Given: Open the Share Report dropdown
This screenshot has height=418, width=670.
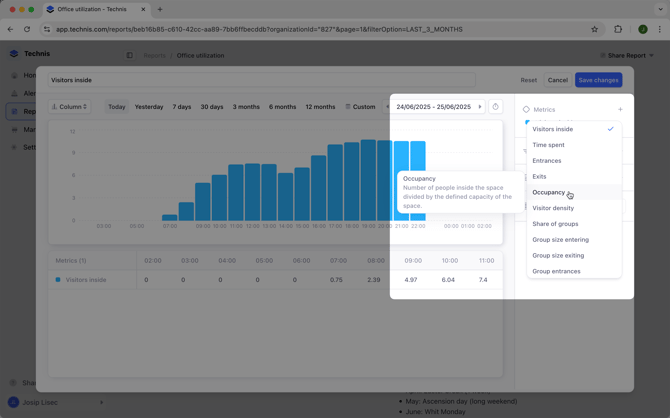Looking at the screenshot, I should (x=627, y=56).
